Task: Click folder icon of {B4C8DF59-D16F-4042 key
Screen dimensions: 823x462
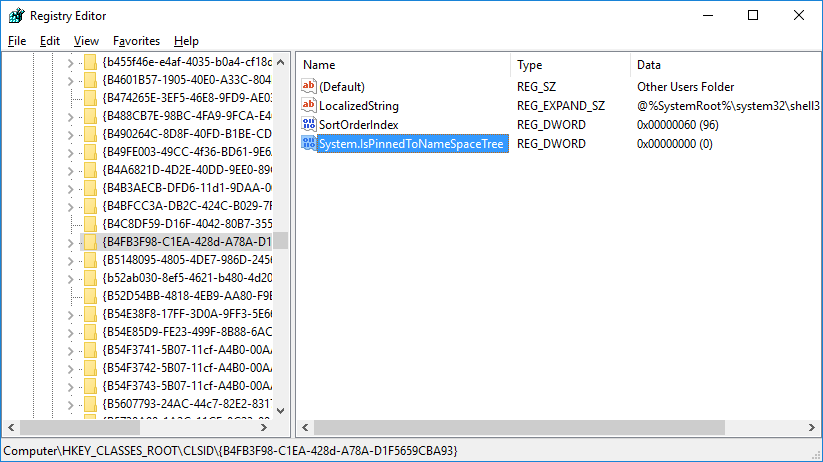Action: coord(90,224)
